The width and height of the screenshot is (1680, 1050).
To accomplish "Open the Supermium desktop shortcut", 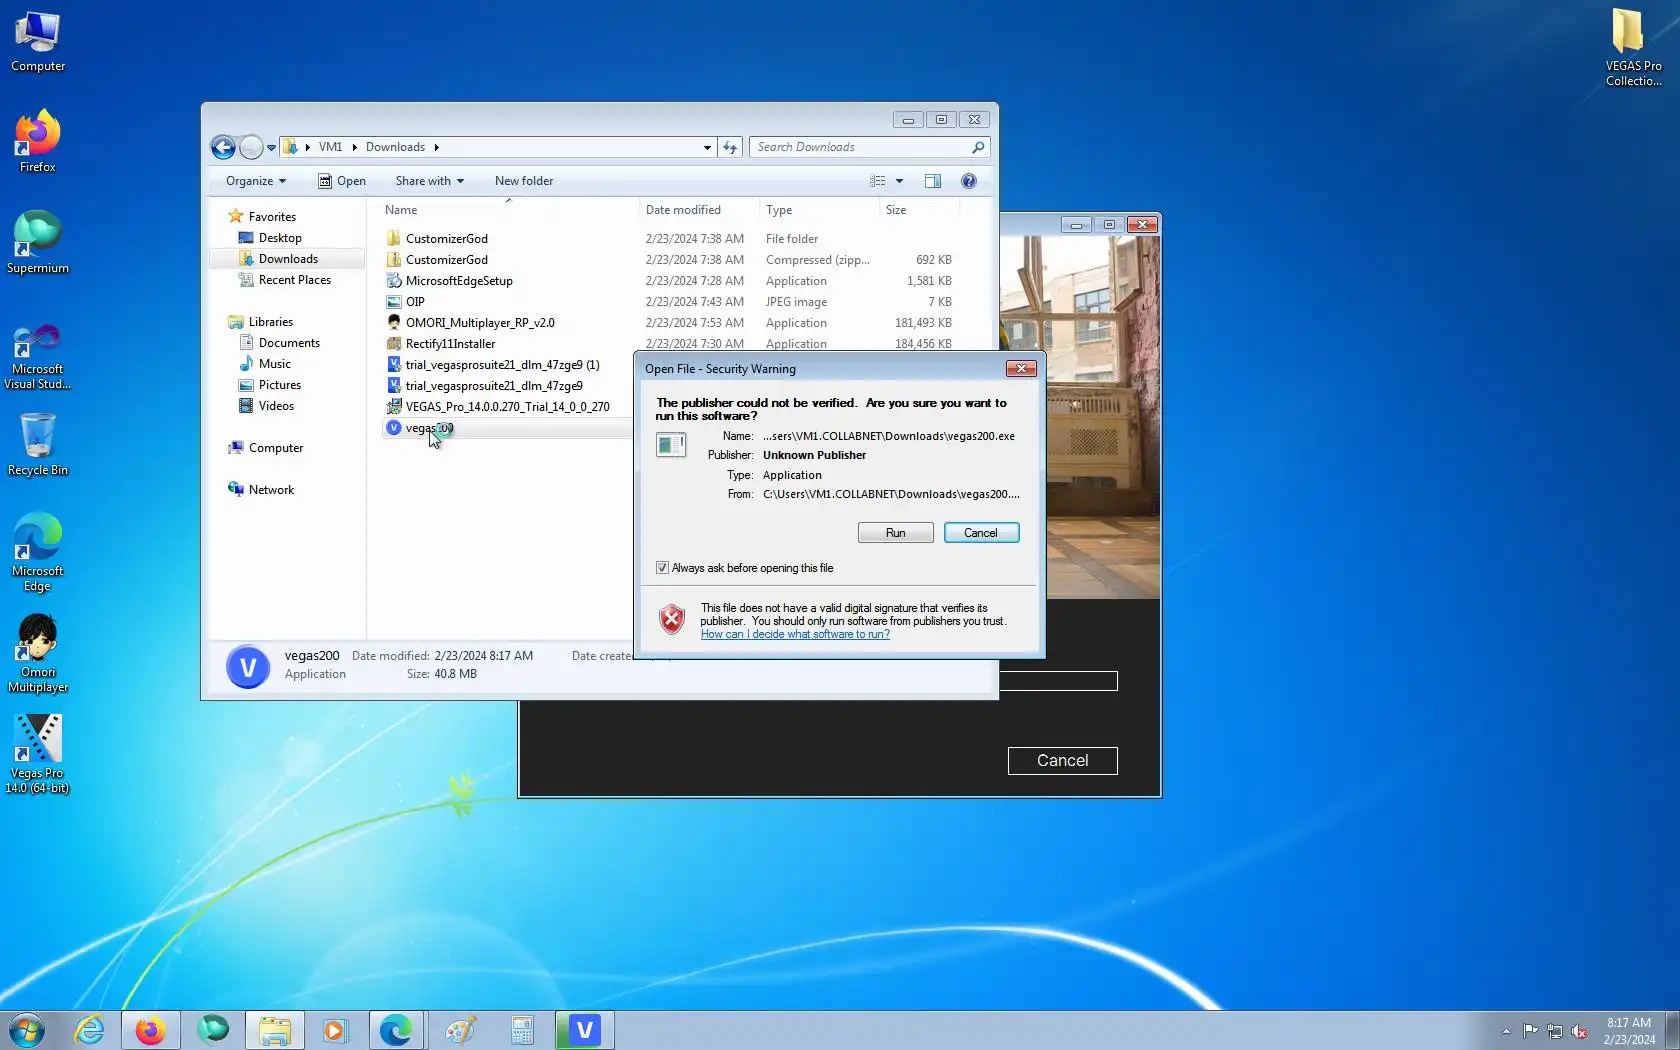I will tap(38, 243).
